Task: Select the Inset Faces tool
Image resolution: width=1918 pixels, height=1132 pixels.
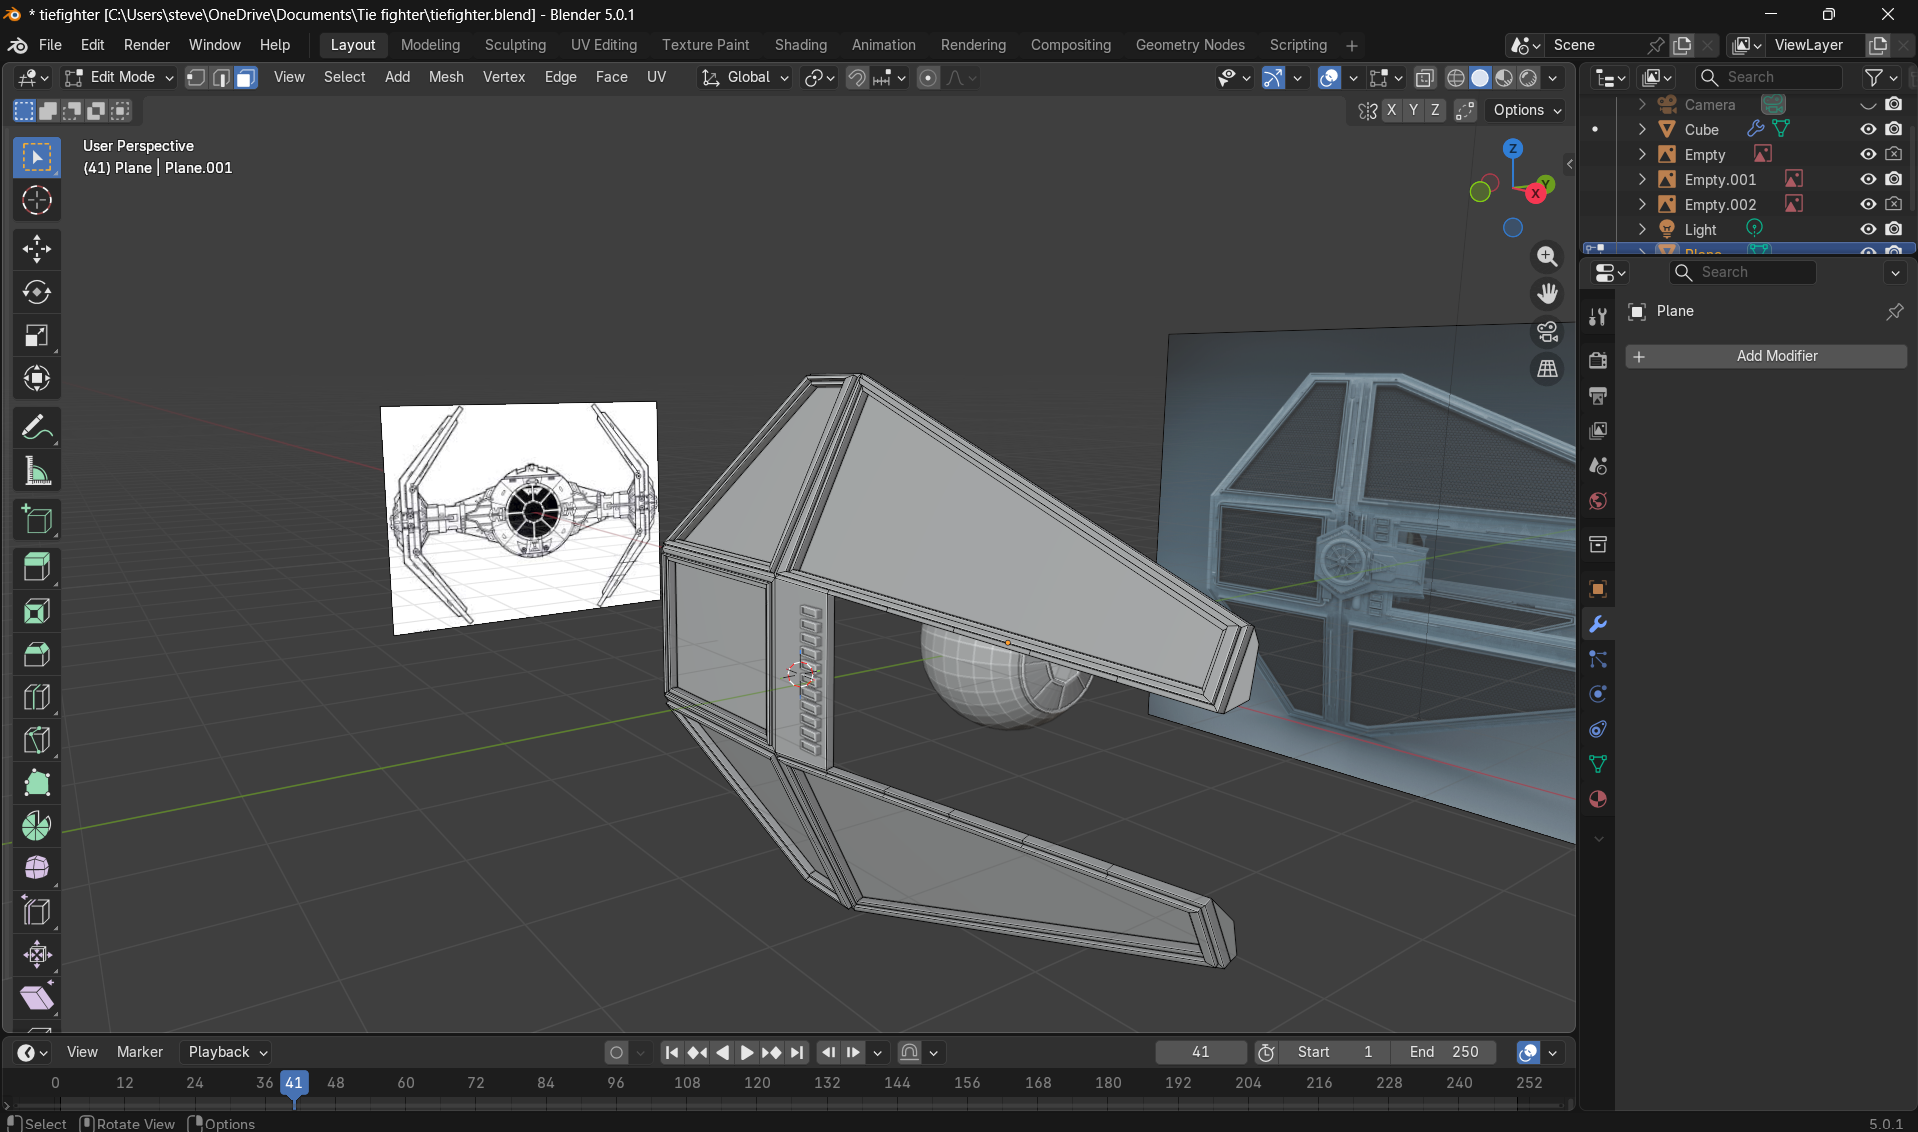Action: (x=37, y=611)
